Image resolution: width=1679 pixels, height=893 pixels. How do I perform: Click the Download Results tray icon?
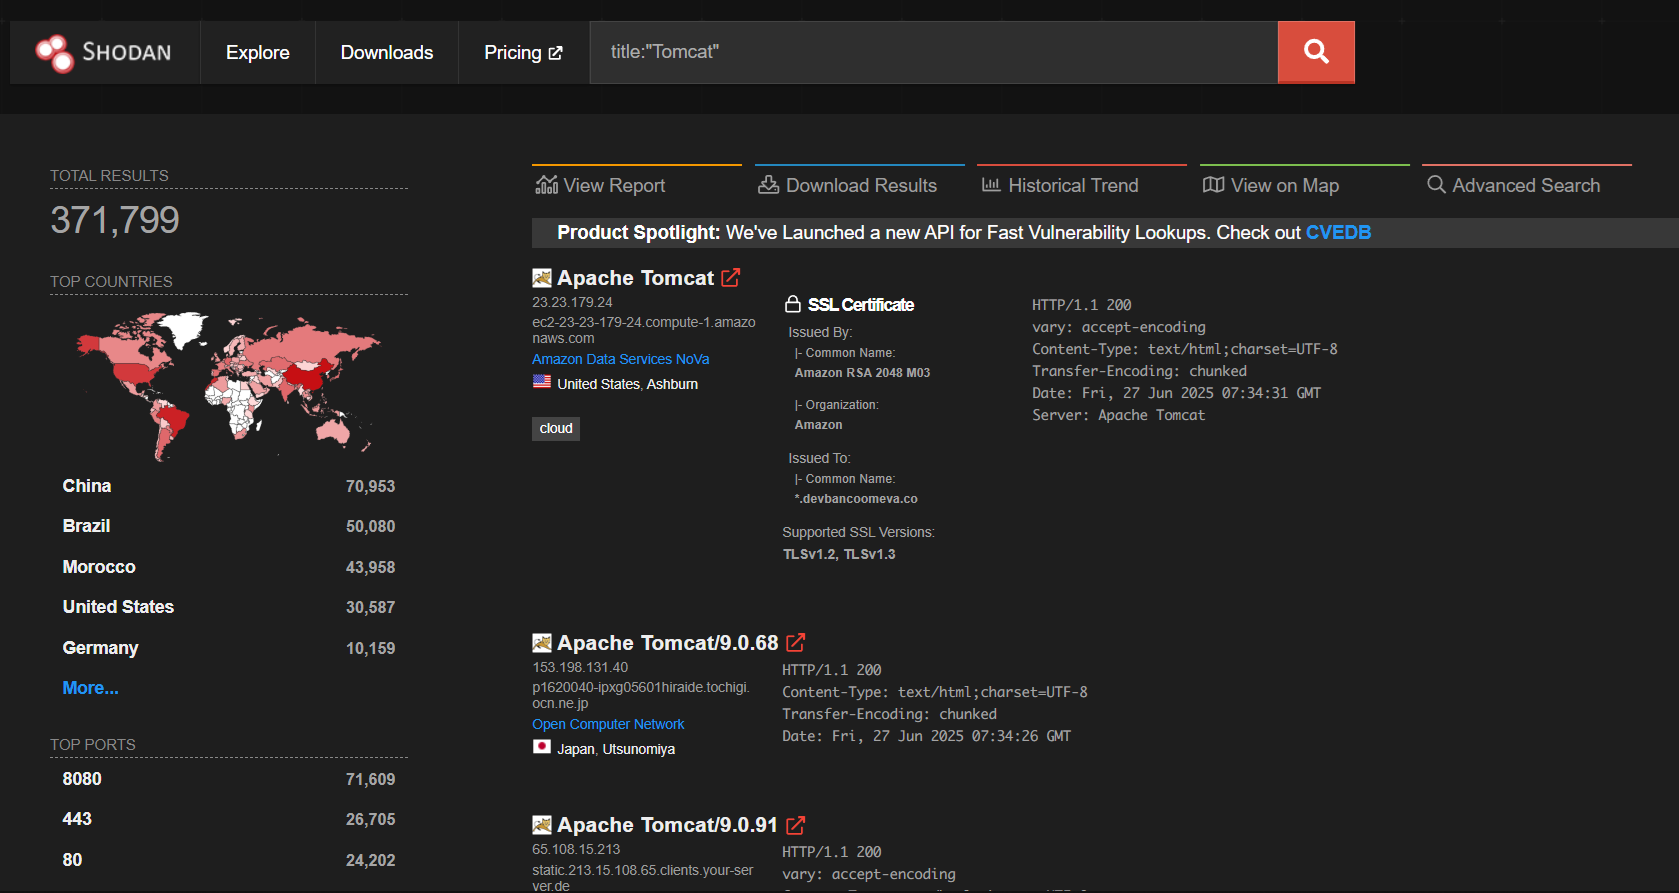(x=768, y=185)
